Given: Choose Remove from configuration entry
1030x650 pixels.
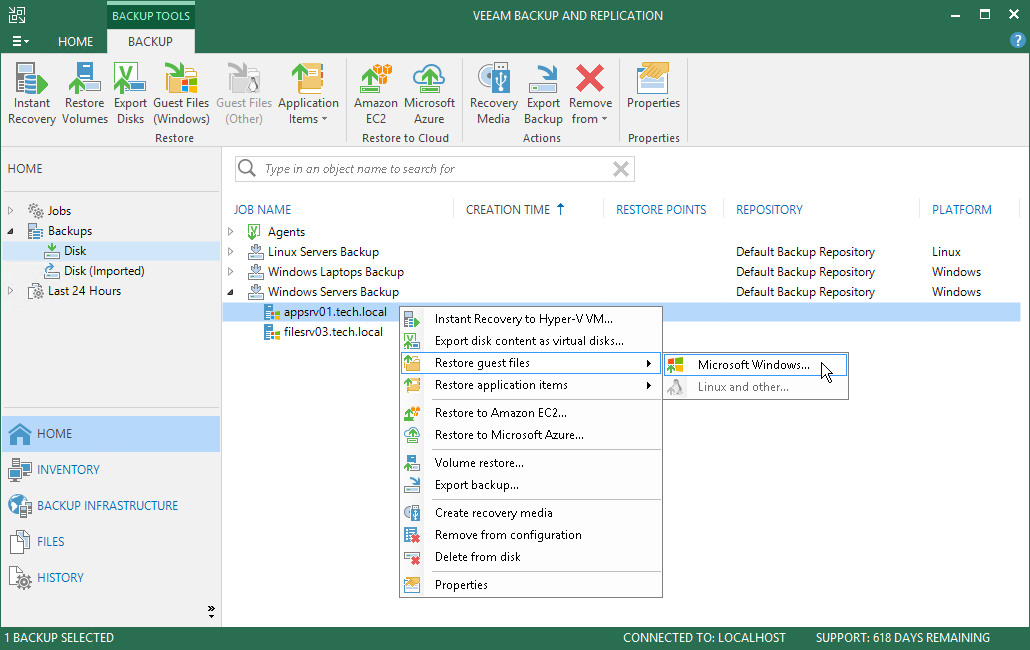Looking at the screenshot, I should [531, 535].
